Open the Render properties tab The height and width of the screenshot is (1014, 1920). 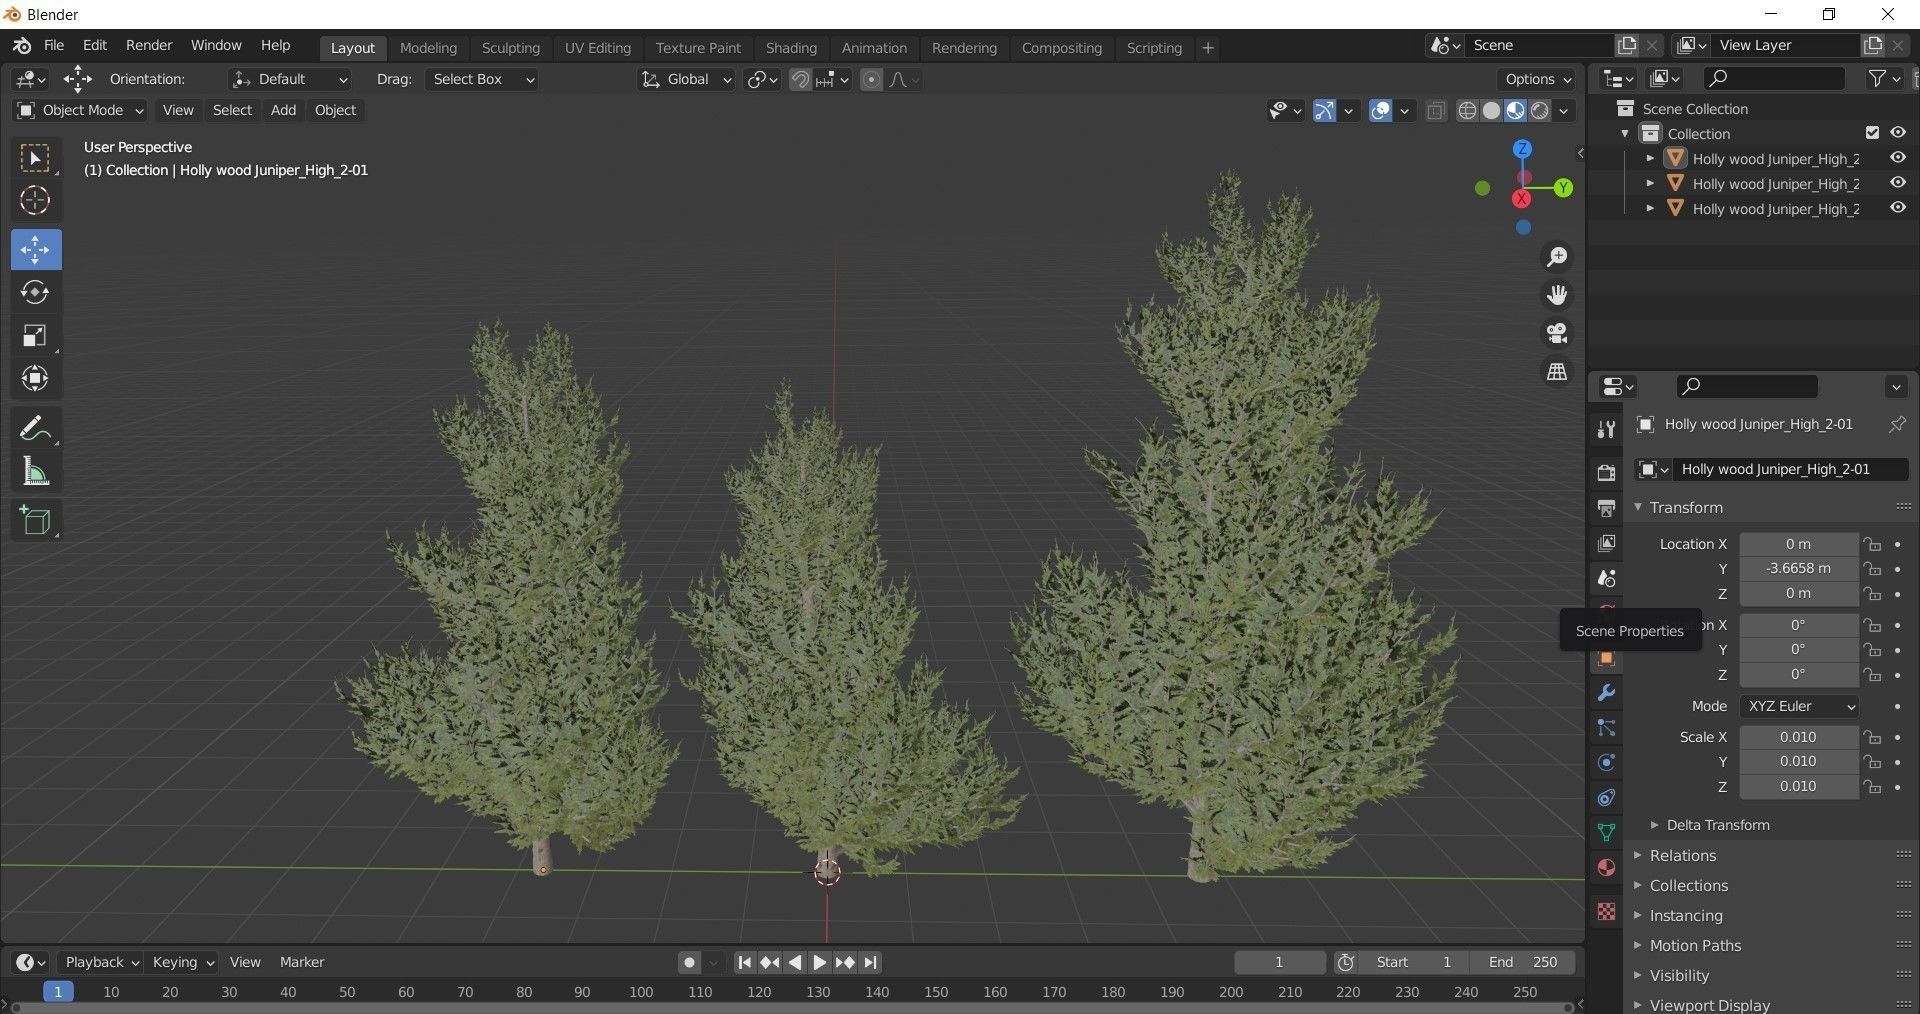point(1606,472)
